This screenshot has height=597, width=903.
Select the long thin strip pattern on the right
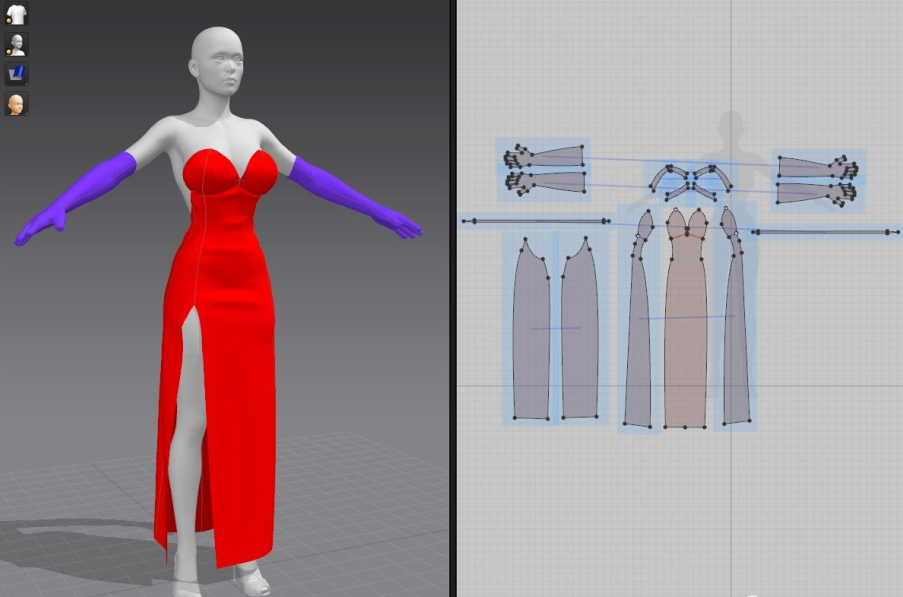pyautogui.click(x=825, y=232)
